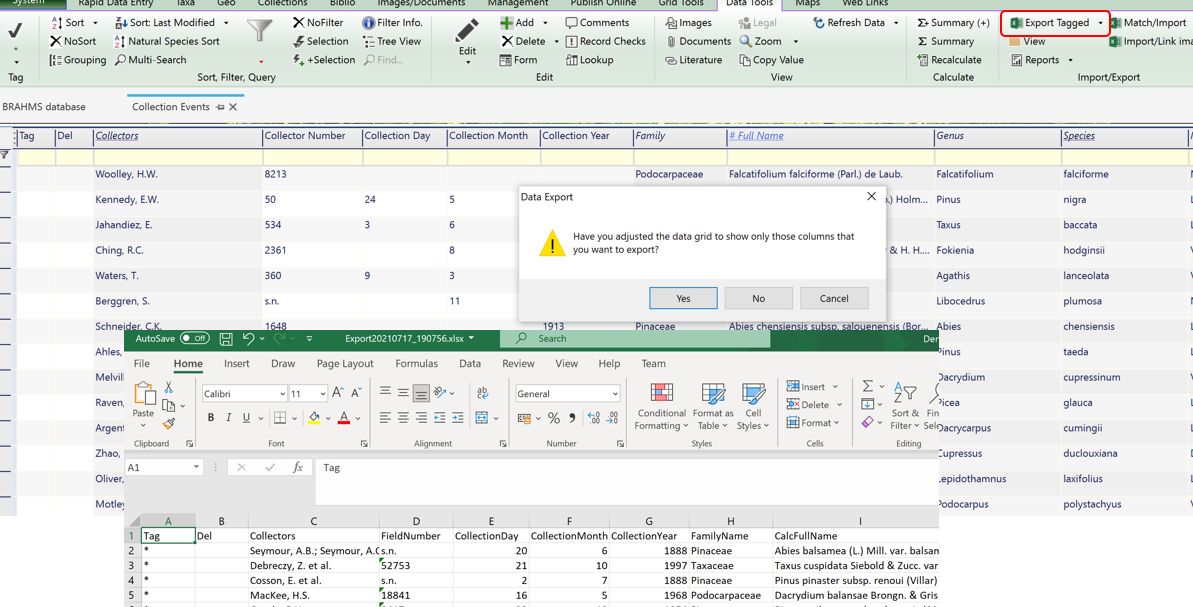Open Images in the View group
Viewport: 1193px width, 607px height.
point(688,23)
